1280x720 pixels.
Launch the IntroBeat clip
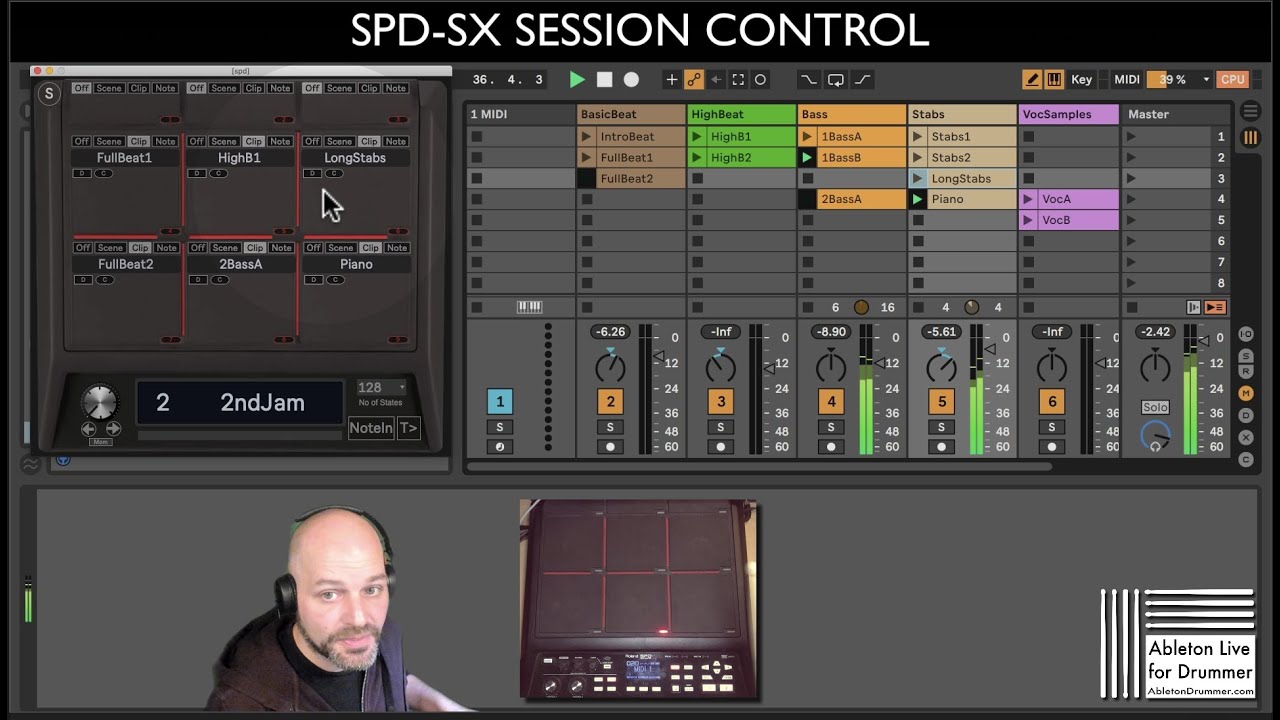coord(586,136)
